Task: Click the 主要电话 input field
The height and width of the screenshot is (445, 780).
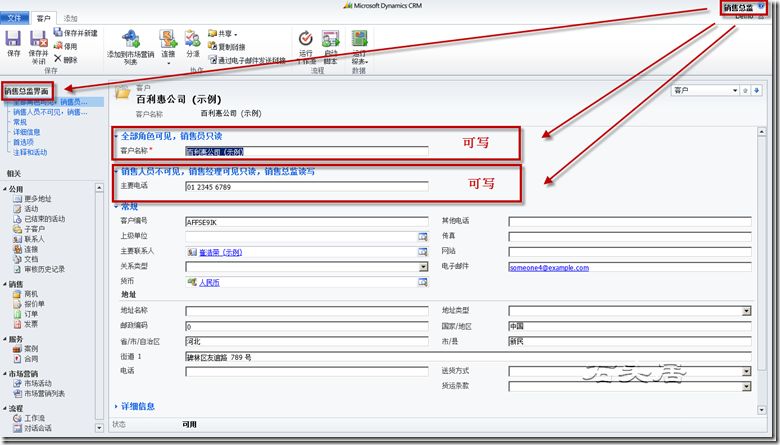Action: [x=306, y=187]
